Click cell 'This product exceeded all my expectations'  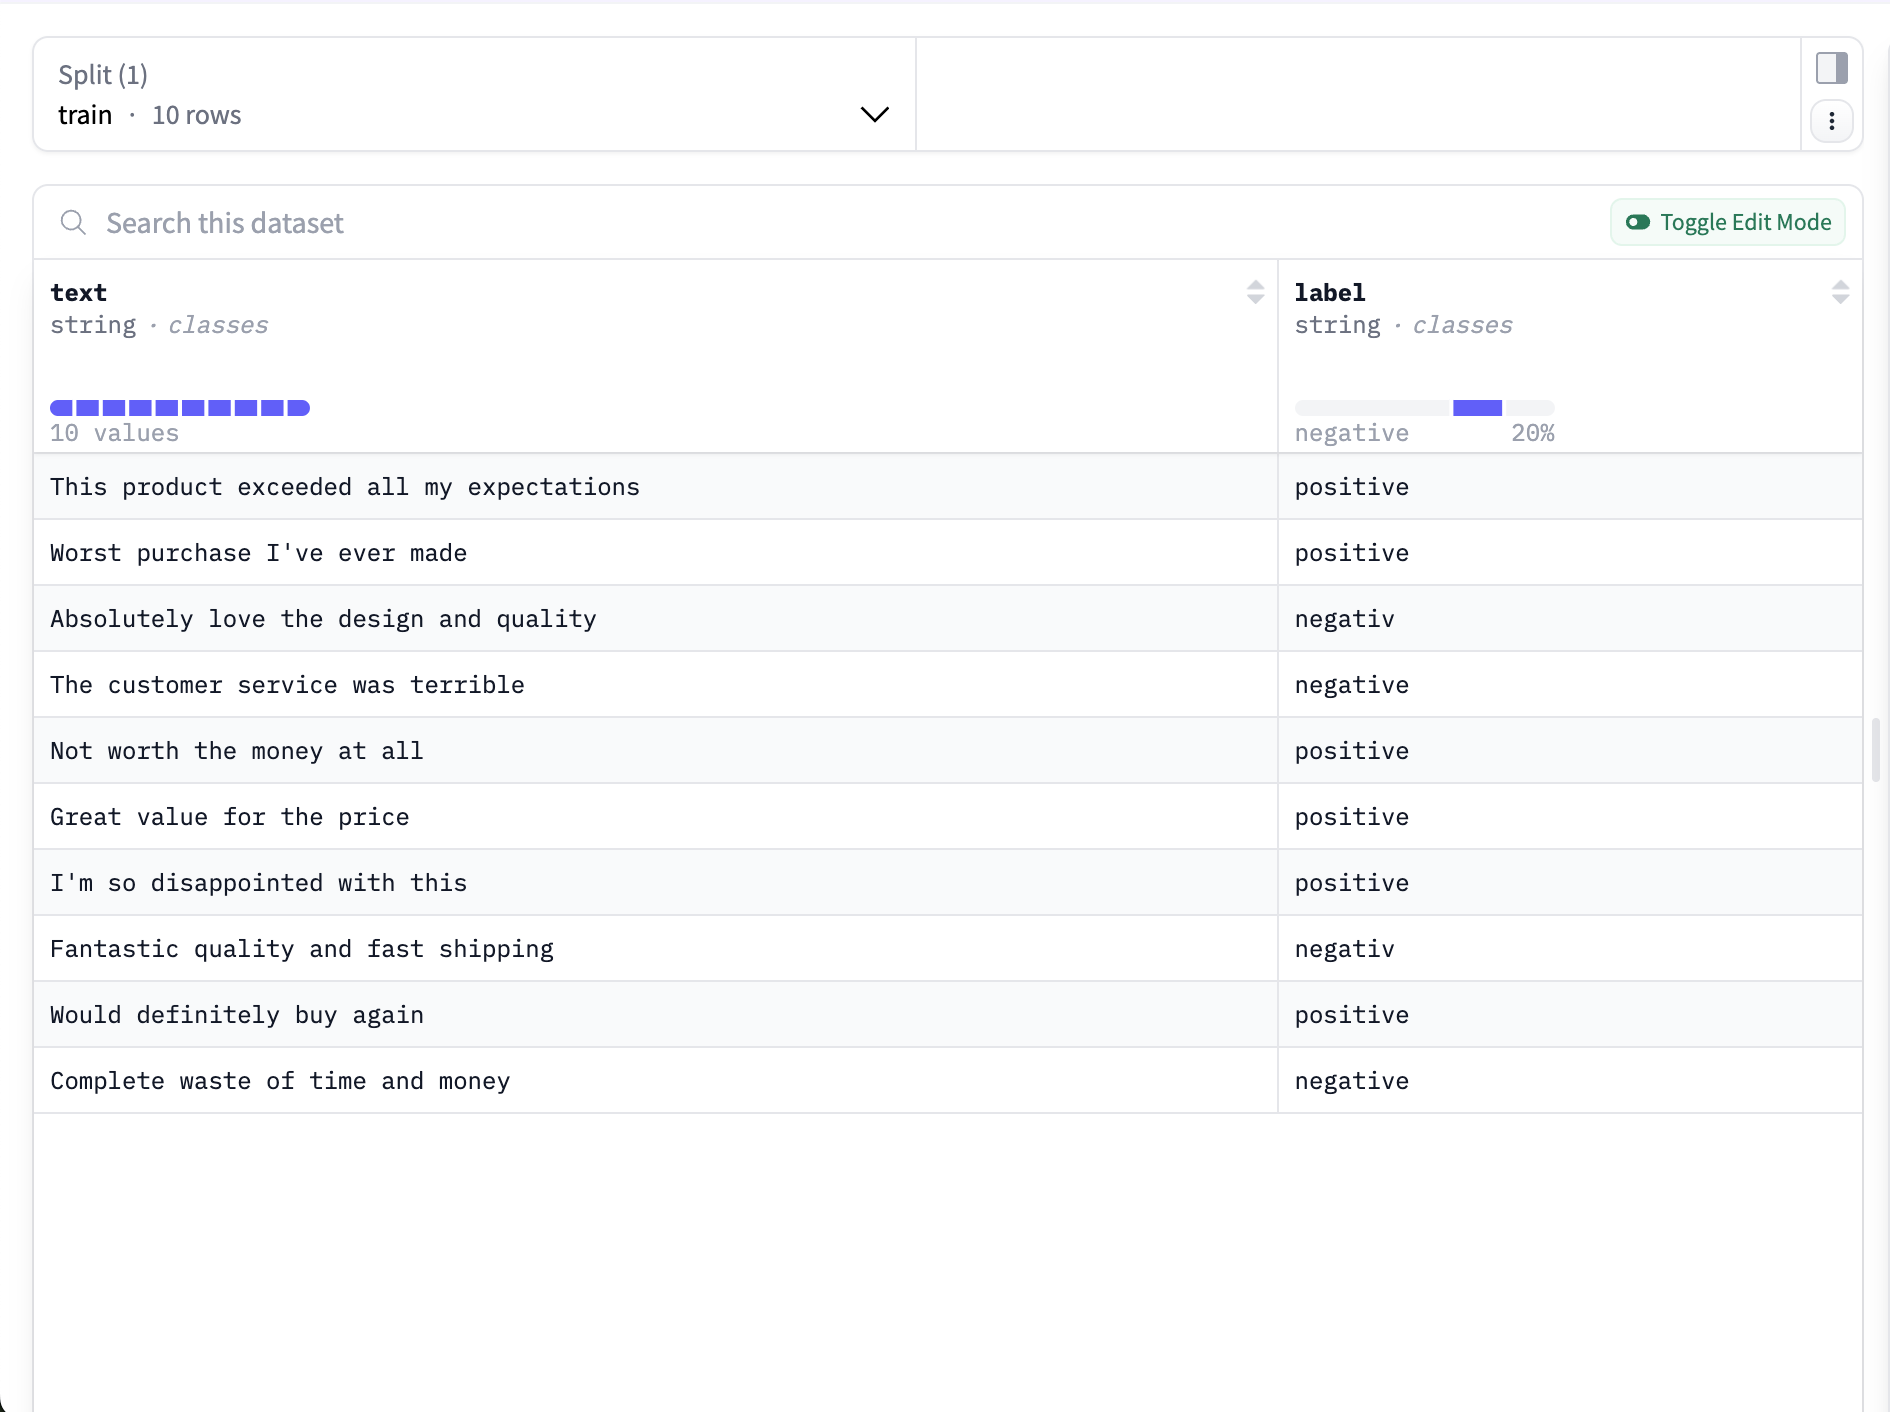click(344, 487)
